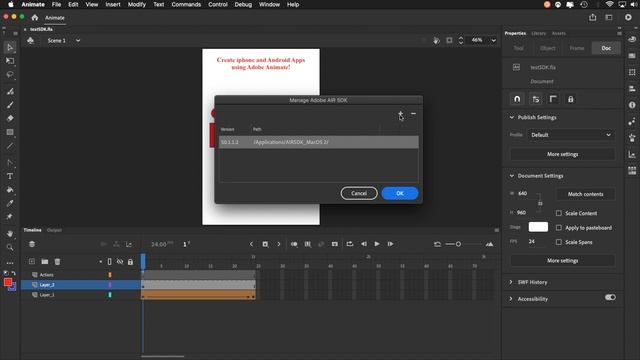Toggle the lock-all-layers icon in timeline header
Viewport: 640px width, 360px height.
click(x=130, y=262)
